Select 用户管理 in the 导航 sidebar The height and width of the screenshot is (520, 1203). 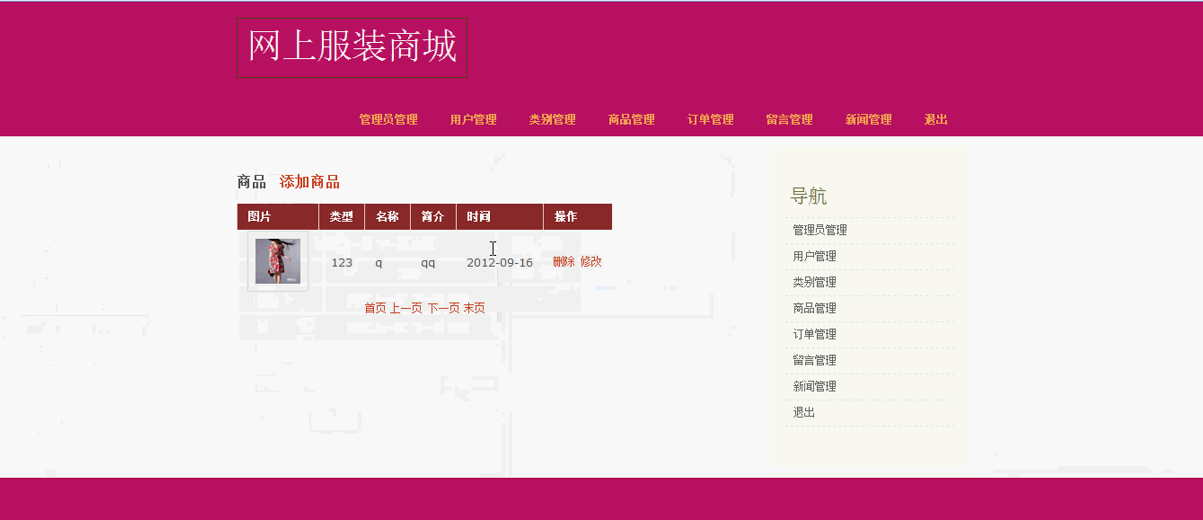814,256
